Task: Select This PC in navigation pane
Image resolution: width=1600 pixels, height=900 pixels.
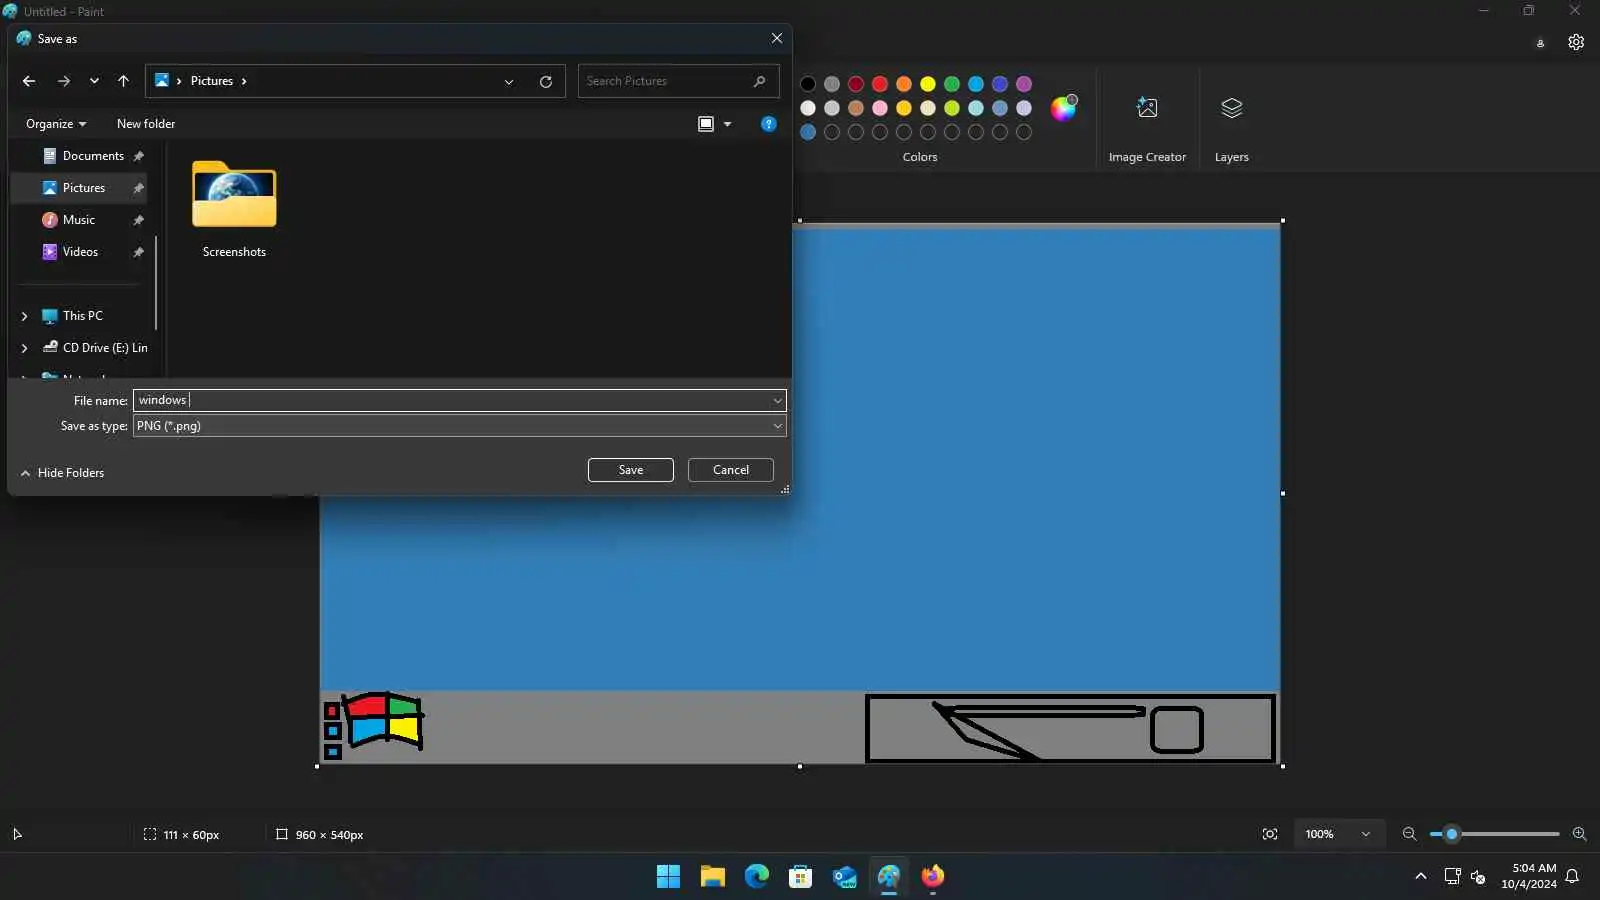Action: (x=82, y=316)
